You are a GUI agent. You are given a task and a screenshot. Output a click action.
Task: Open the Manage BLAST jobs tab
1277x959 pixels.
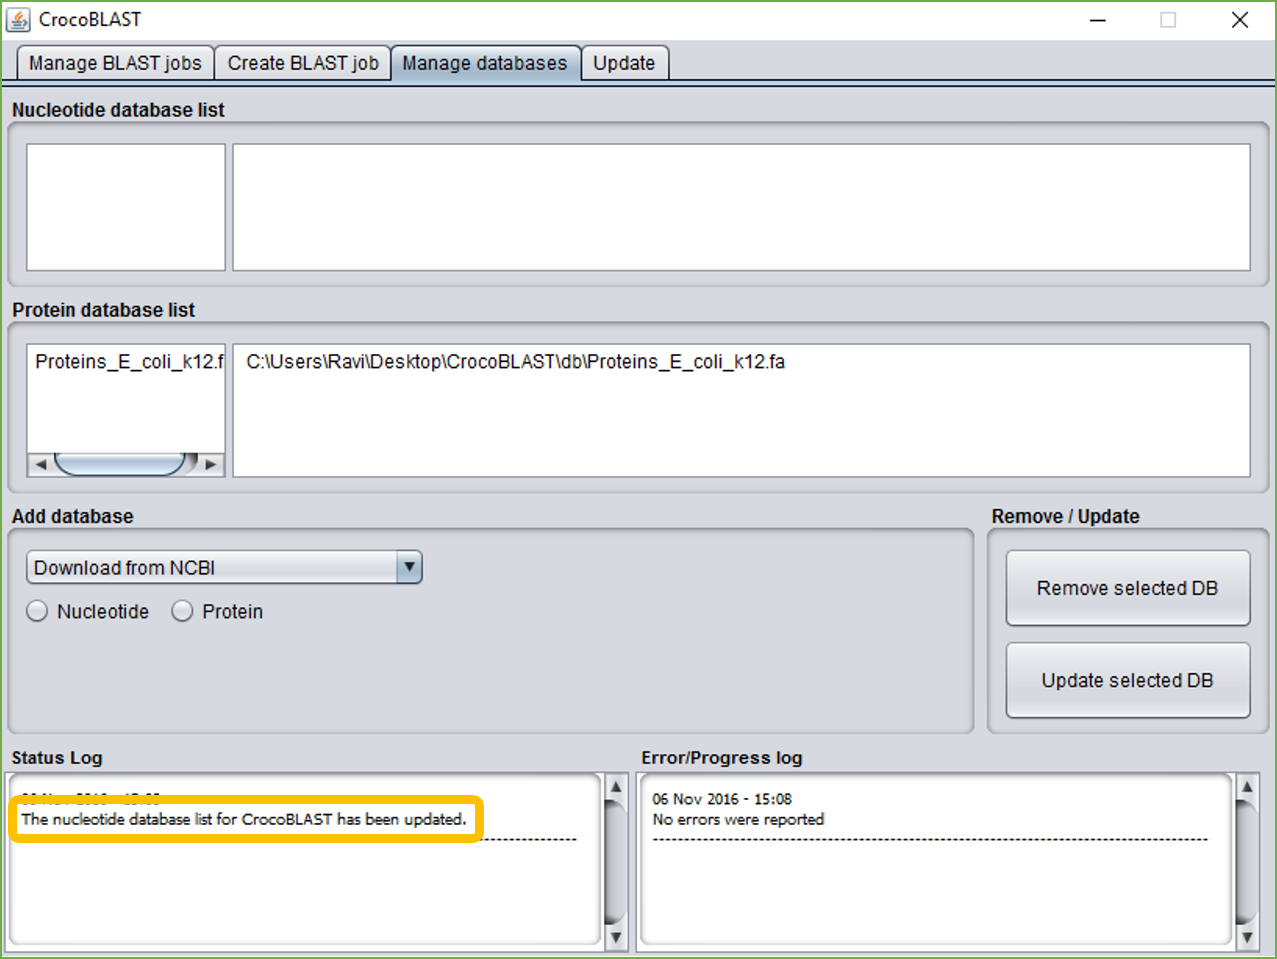pos(115,63)
